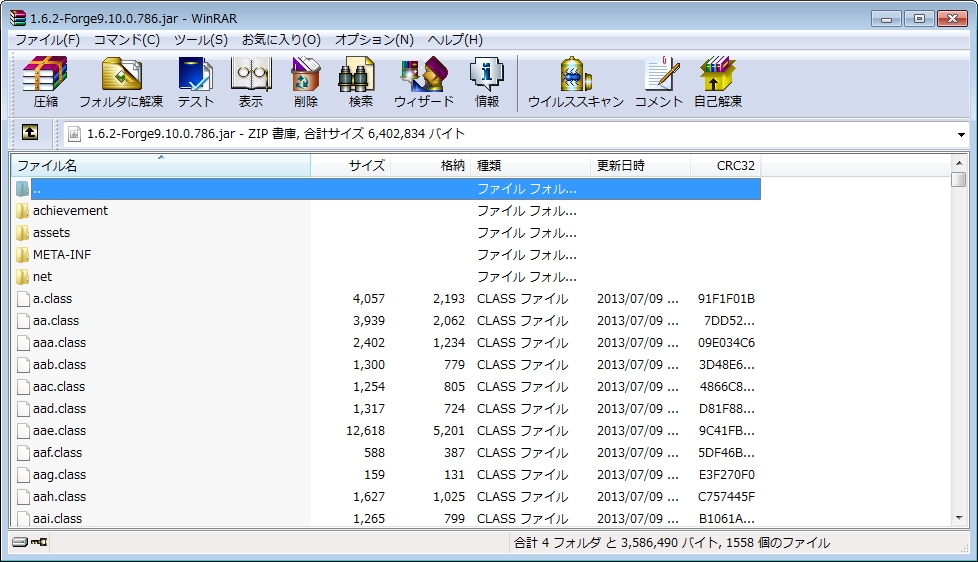
Task: Select the aaa.class file name
Action: [59, 342]
